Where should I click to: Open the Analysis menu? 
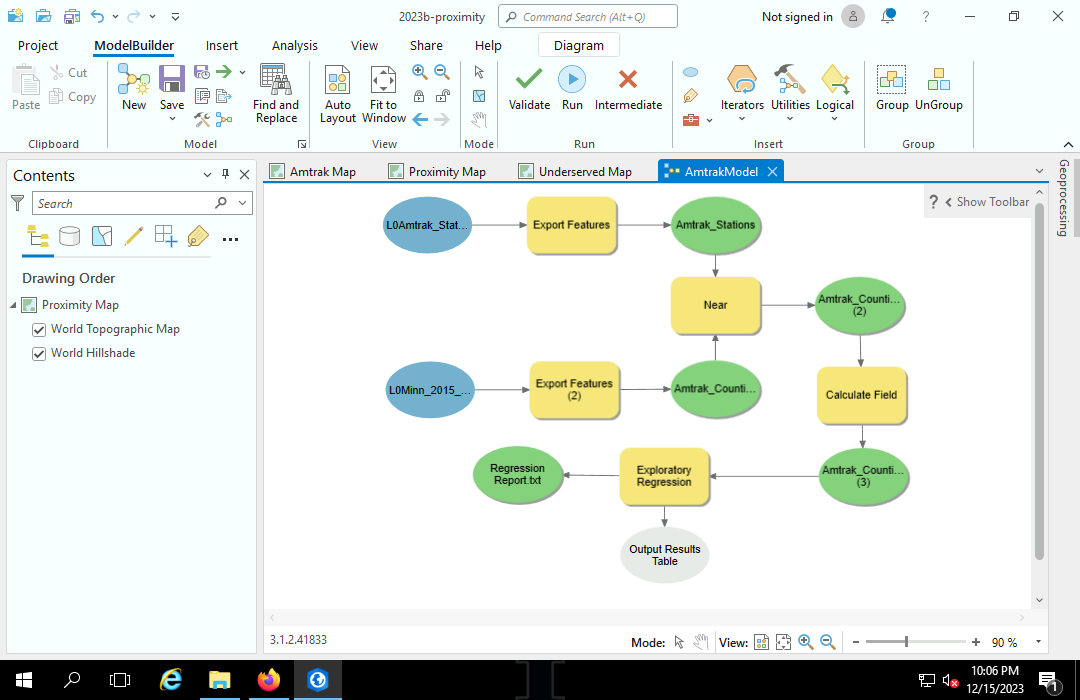coord(294,45)
